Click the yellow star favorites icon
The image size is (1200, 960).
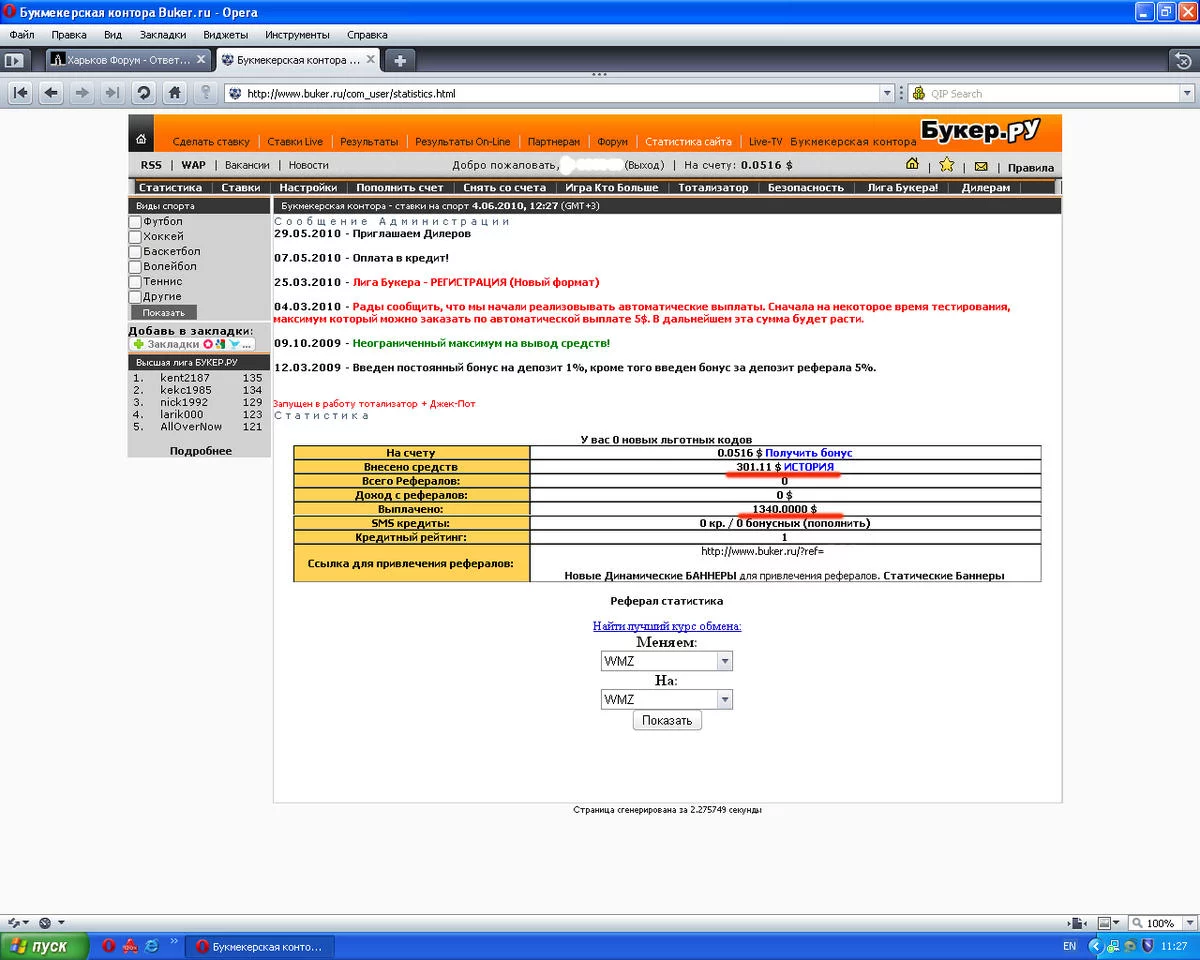point(946,165)
